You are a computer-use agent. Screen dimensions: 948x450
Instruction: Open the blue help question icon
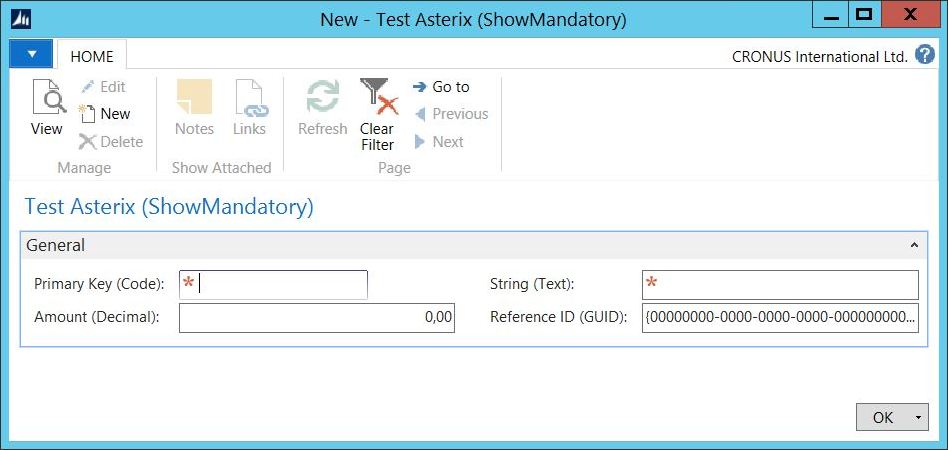(924, 55)
